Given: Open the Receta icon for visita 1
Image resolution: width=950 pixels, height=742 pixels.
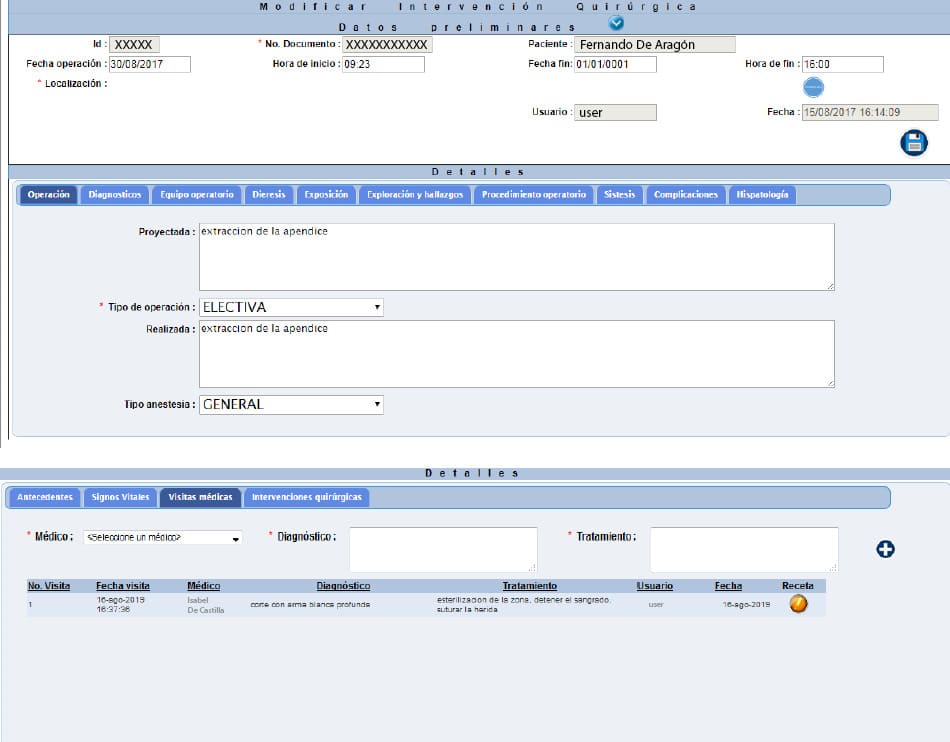Looking at the screenshot, I should tap(798, 603).
